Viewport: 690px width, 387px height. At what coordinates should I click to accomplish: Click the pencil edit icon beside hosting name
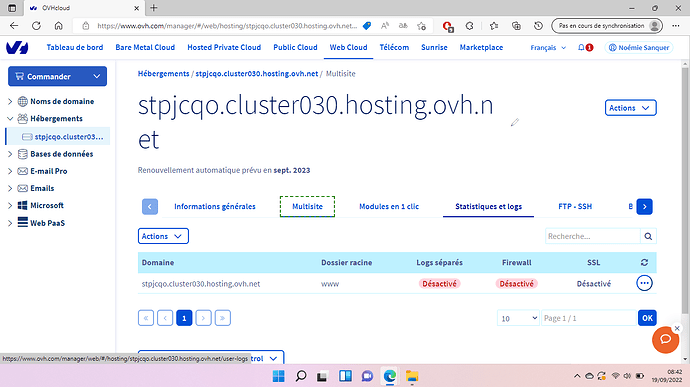coord(514,122)
